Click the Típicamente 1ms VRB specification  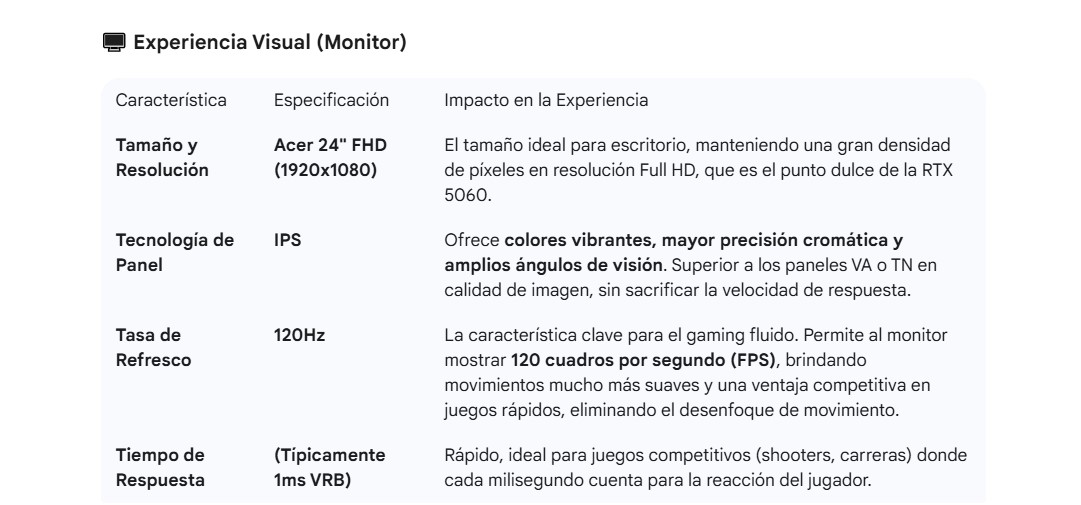329,467
